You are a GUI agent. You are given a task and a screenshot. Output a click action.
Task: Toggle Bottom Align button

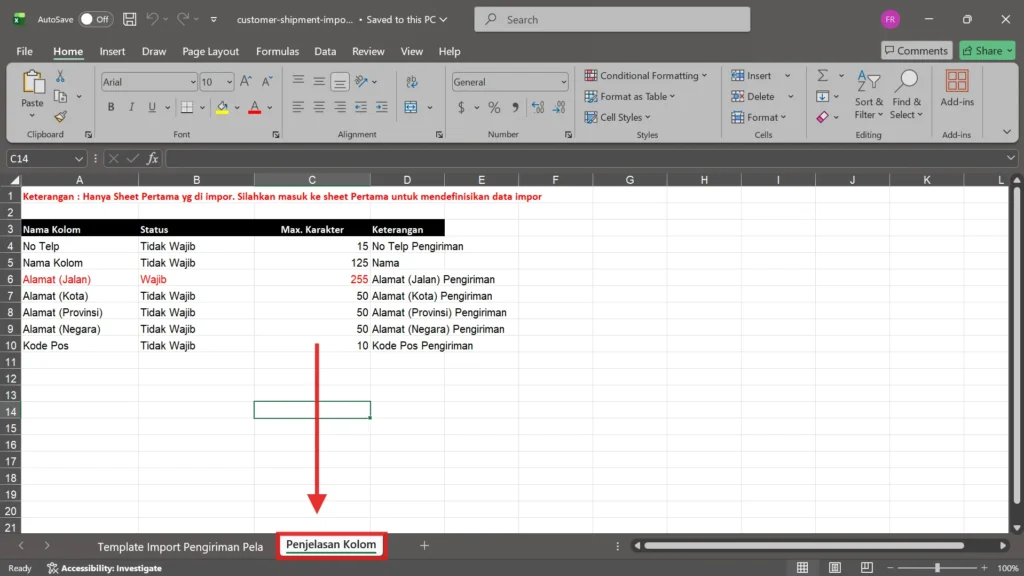click(x=340, y=82)
